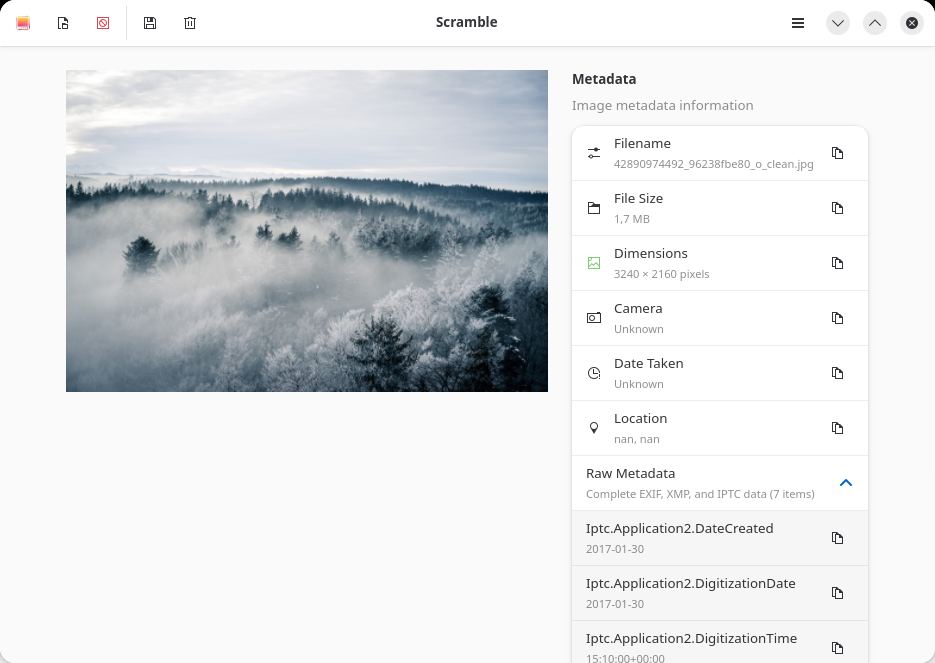
Task: Click the '2017-01-30' DigitizationDate value
Action: [615, 604]
